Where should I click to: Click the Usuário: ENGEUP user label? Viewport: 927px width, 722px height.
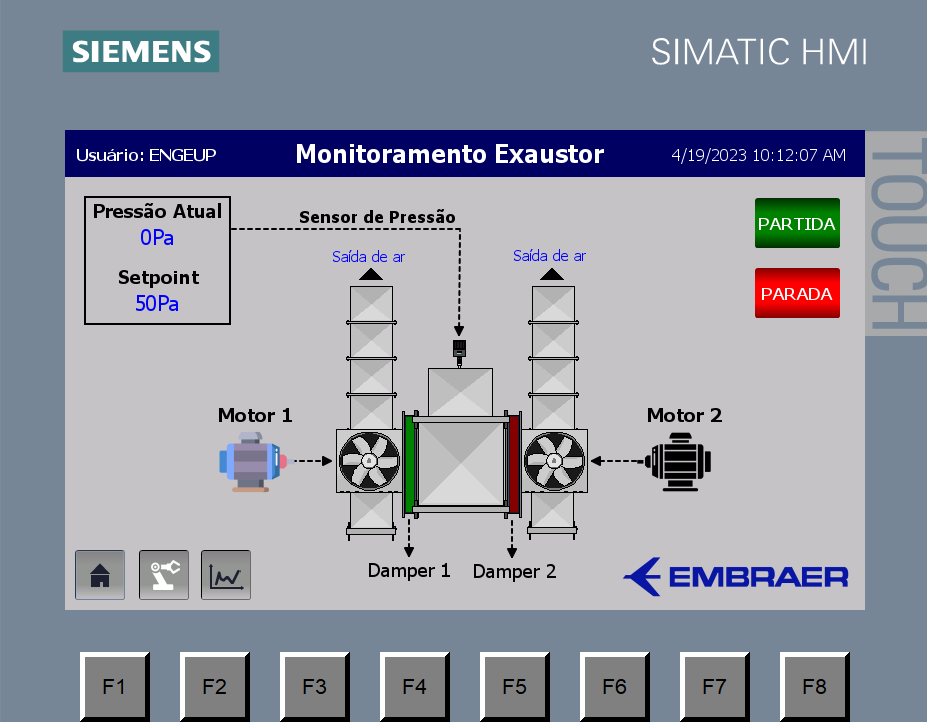tap(146, 155)
